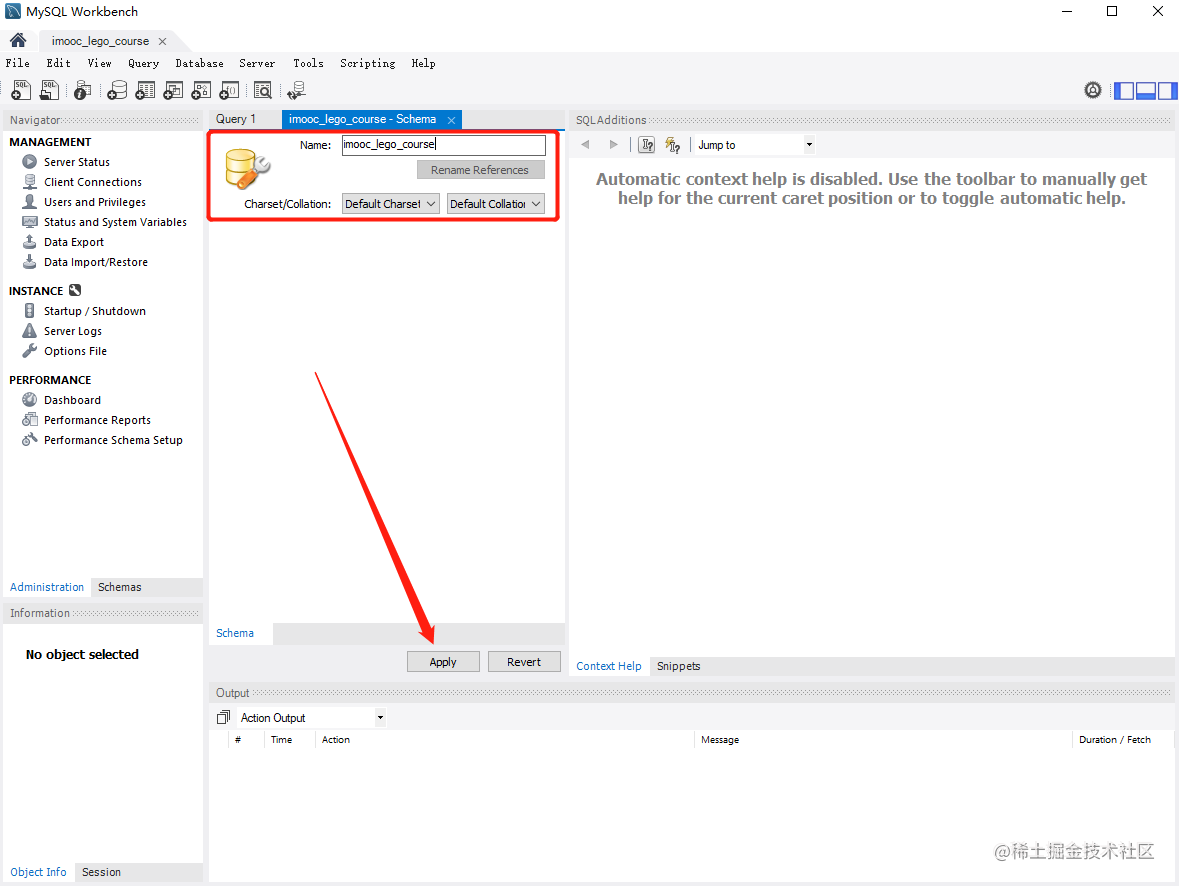The image size is (1179, 886).
Task: Open the Default Charset dropdown
Action: coord(390,204)
